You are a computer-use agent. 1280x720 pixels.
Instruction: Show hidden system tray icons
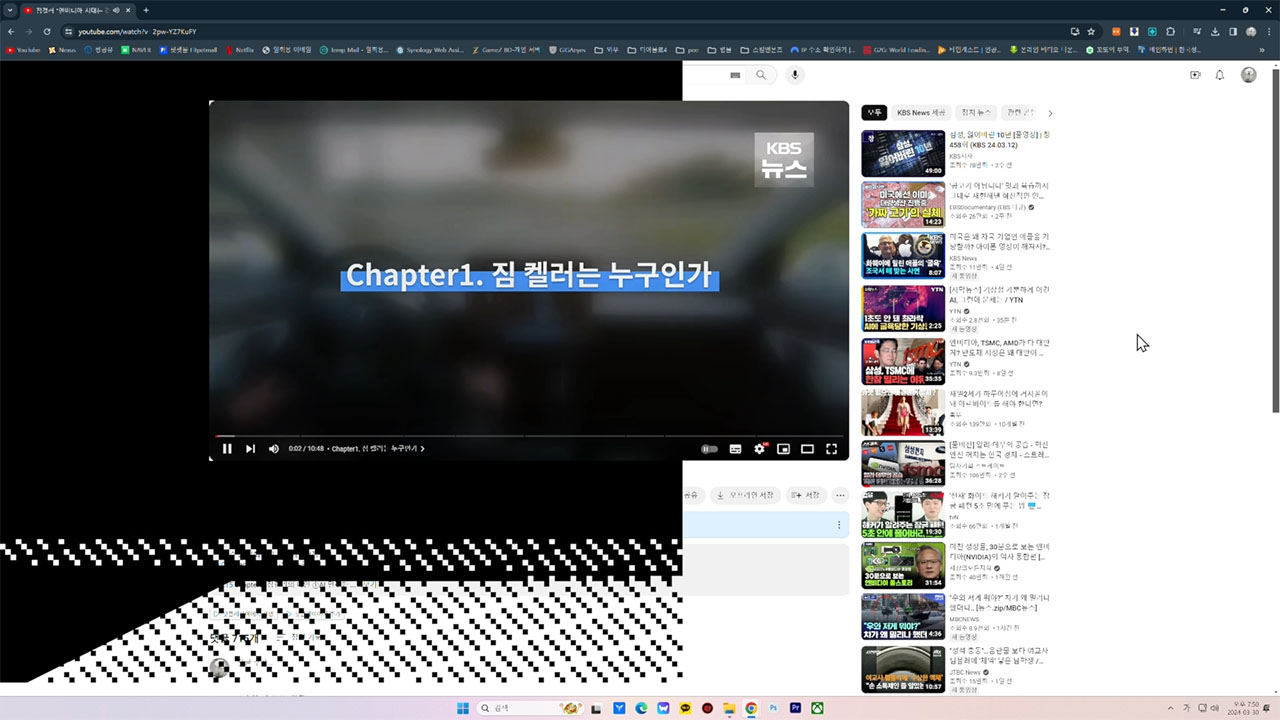[1171, 708]
